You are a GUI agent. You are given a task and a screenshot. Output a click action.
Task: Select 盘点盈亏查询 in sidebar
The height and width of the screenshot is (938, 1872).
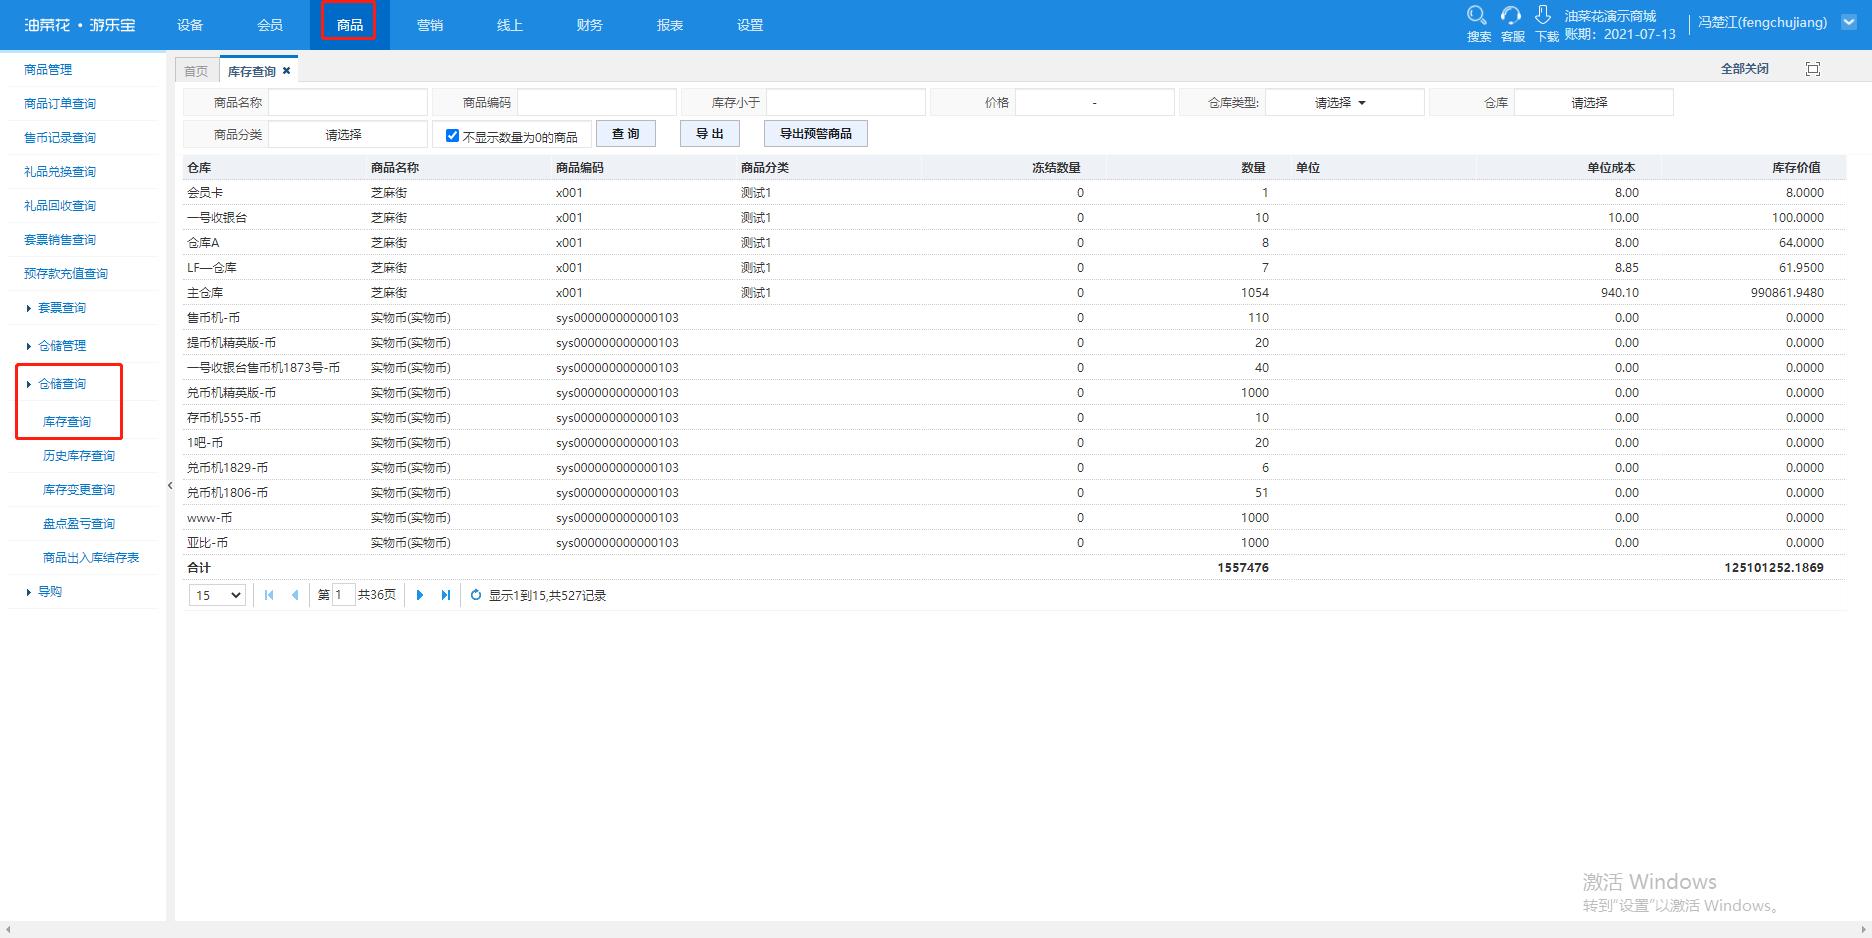tap(79, 524)
